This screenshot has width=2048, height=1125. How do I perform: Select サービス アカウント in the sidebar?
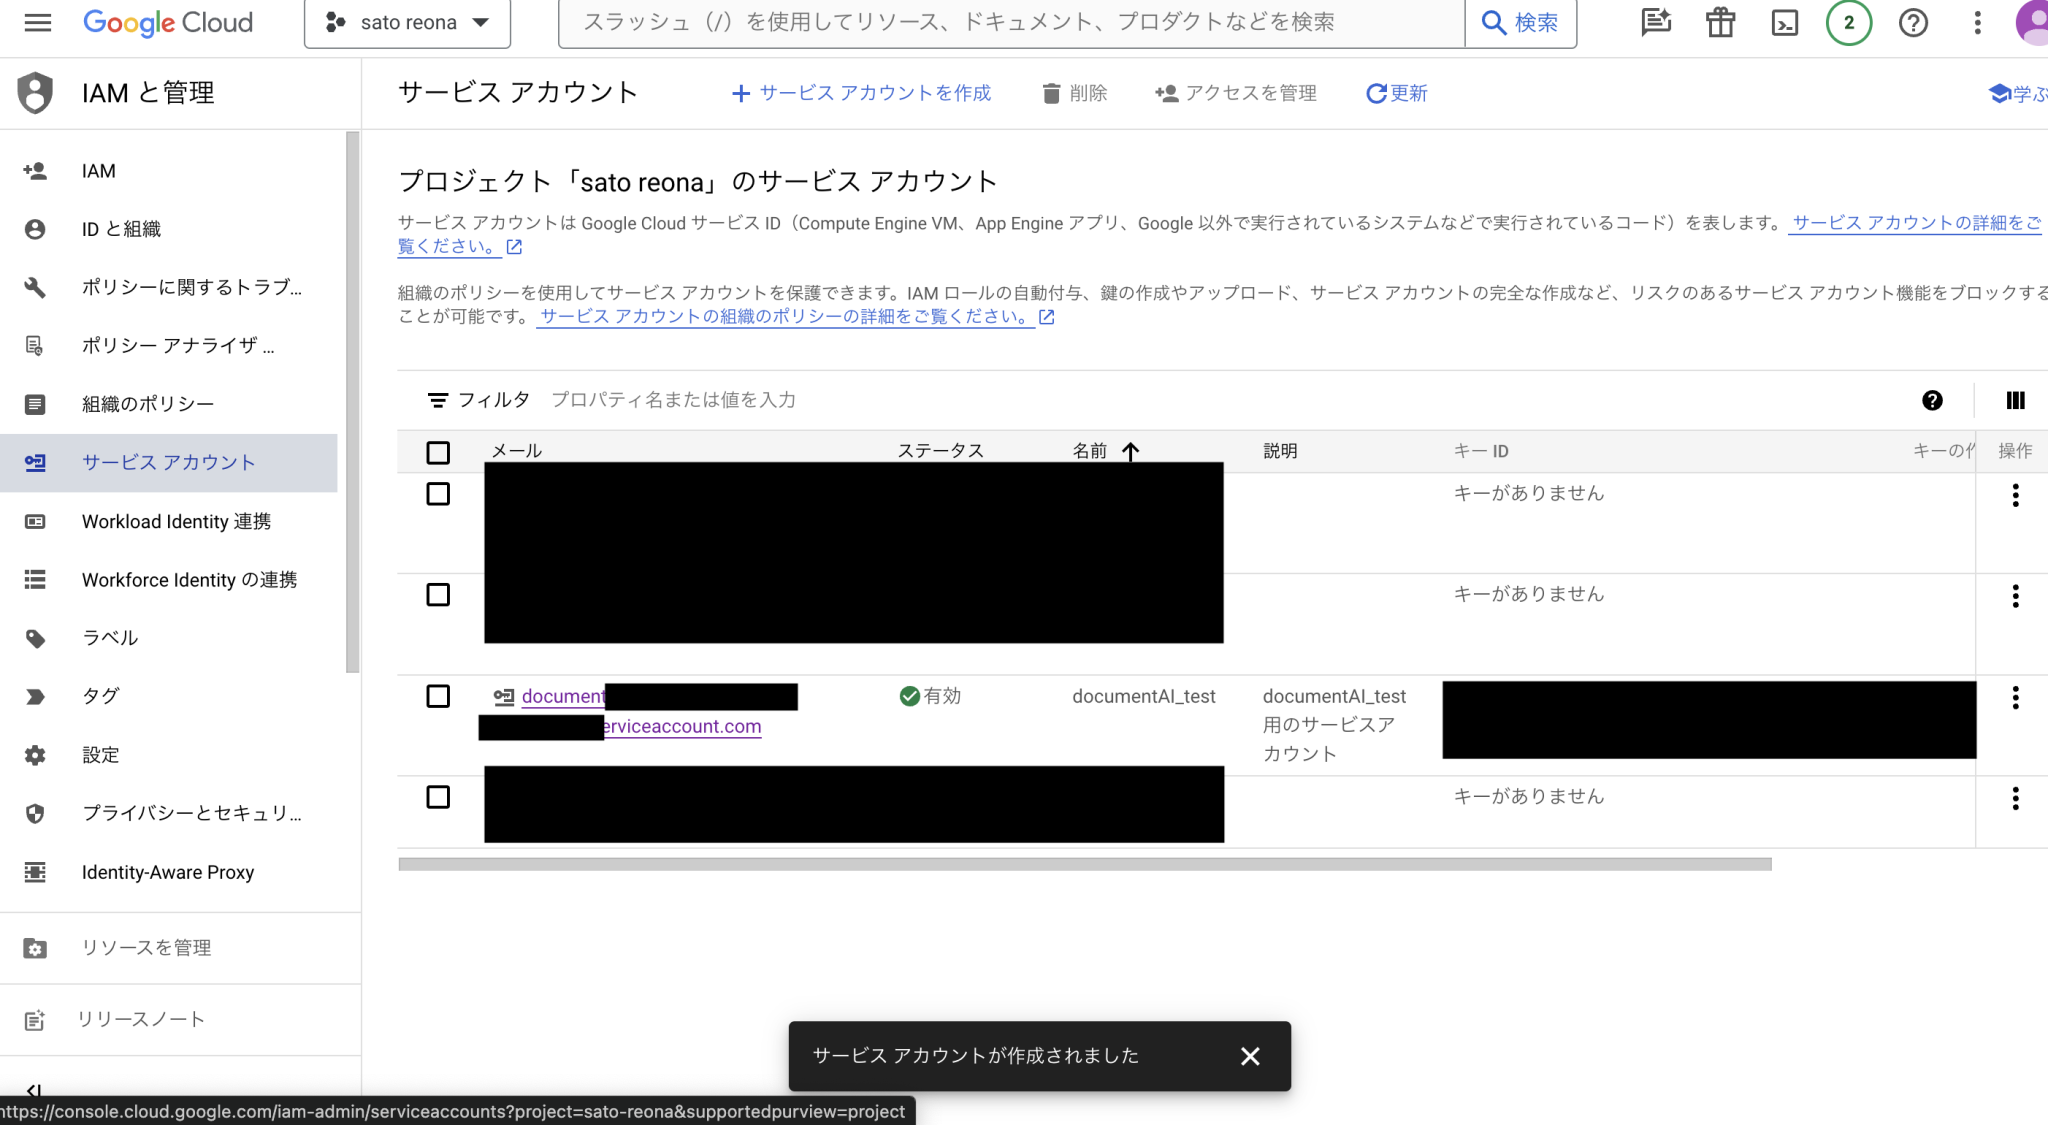166,462
